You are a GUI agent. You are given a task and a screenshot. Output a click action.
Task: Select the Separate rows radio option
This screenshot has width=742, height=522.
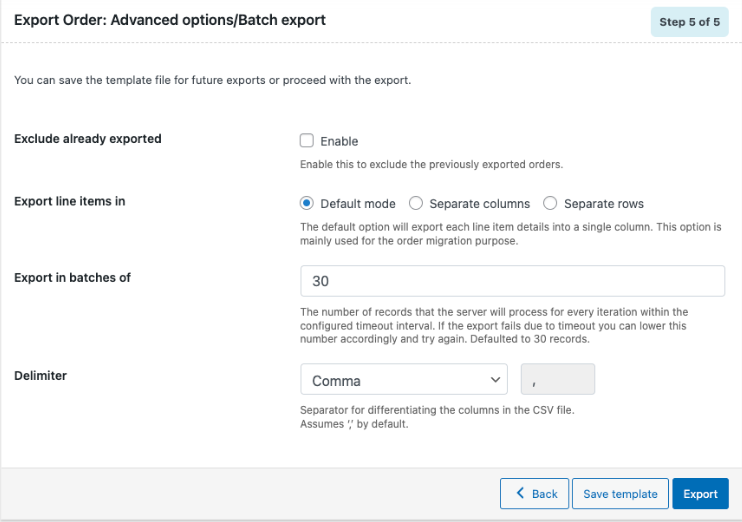tap(550, 203)
